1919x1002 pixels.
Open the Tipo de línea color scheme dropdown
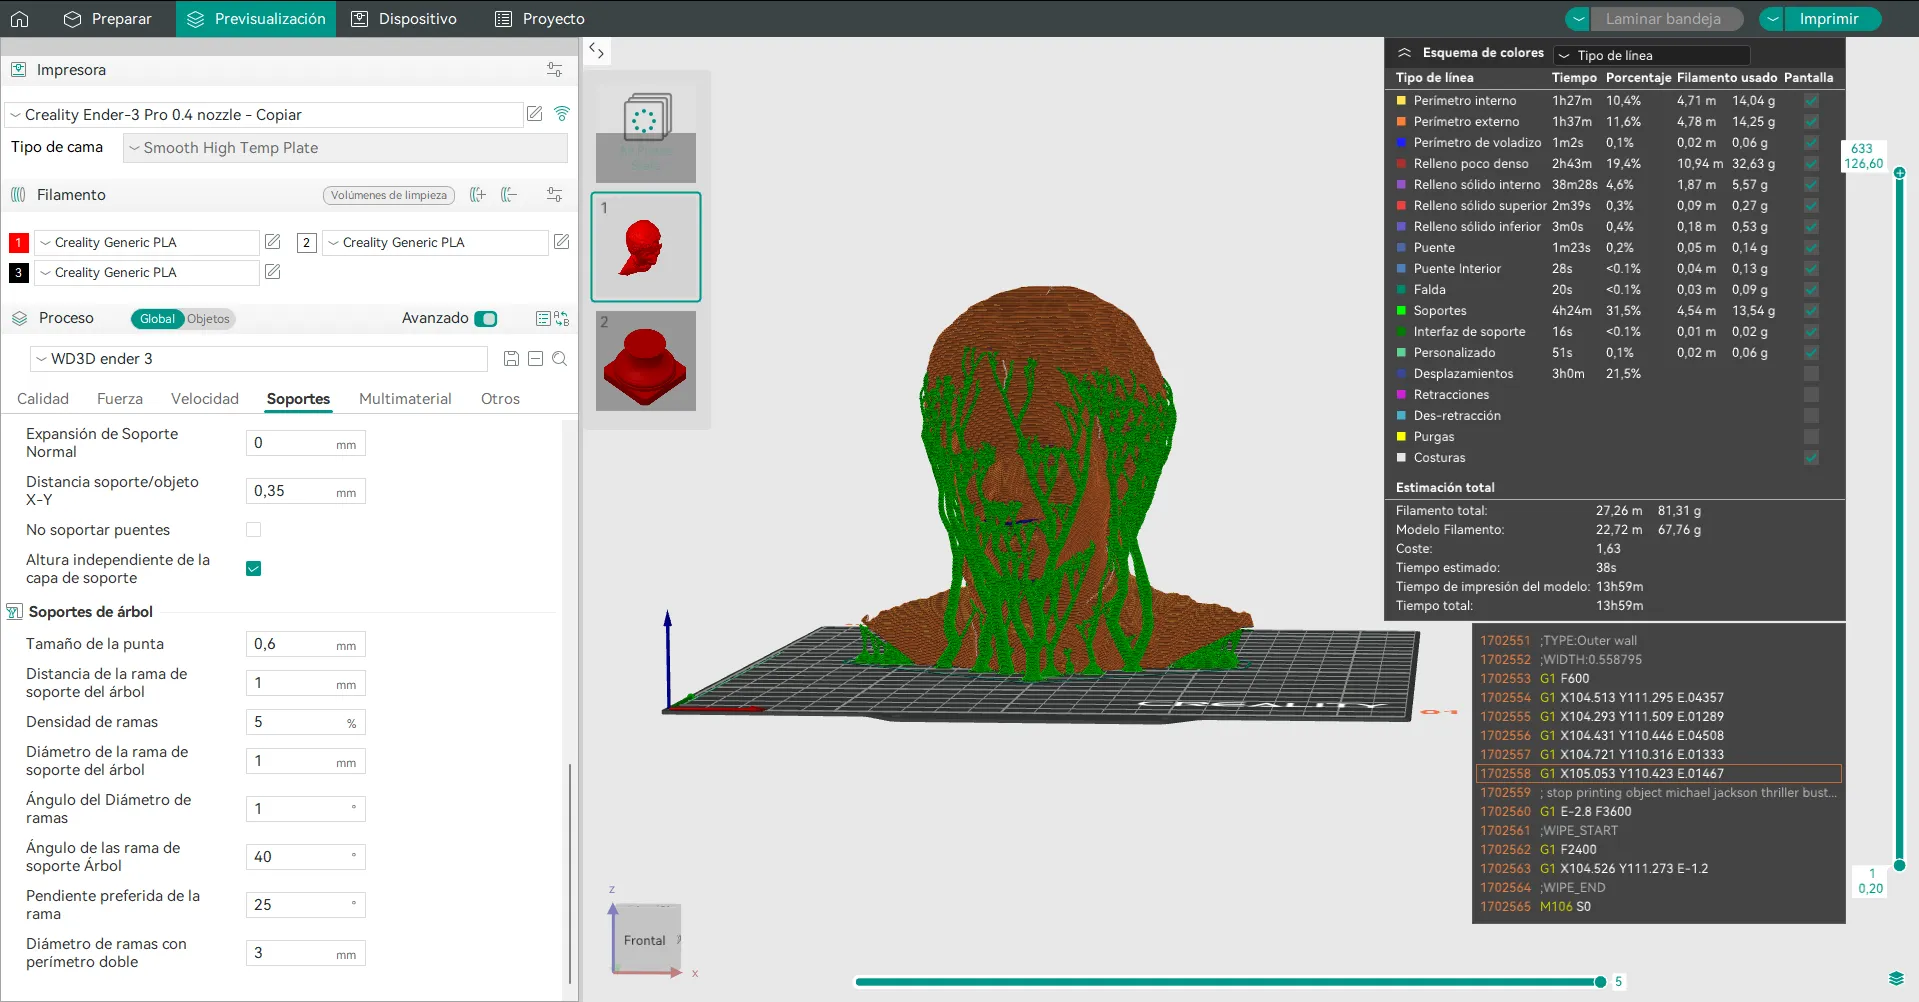[1651, 55]
